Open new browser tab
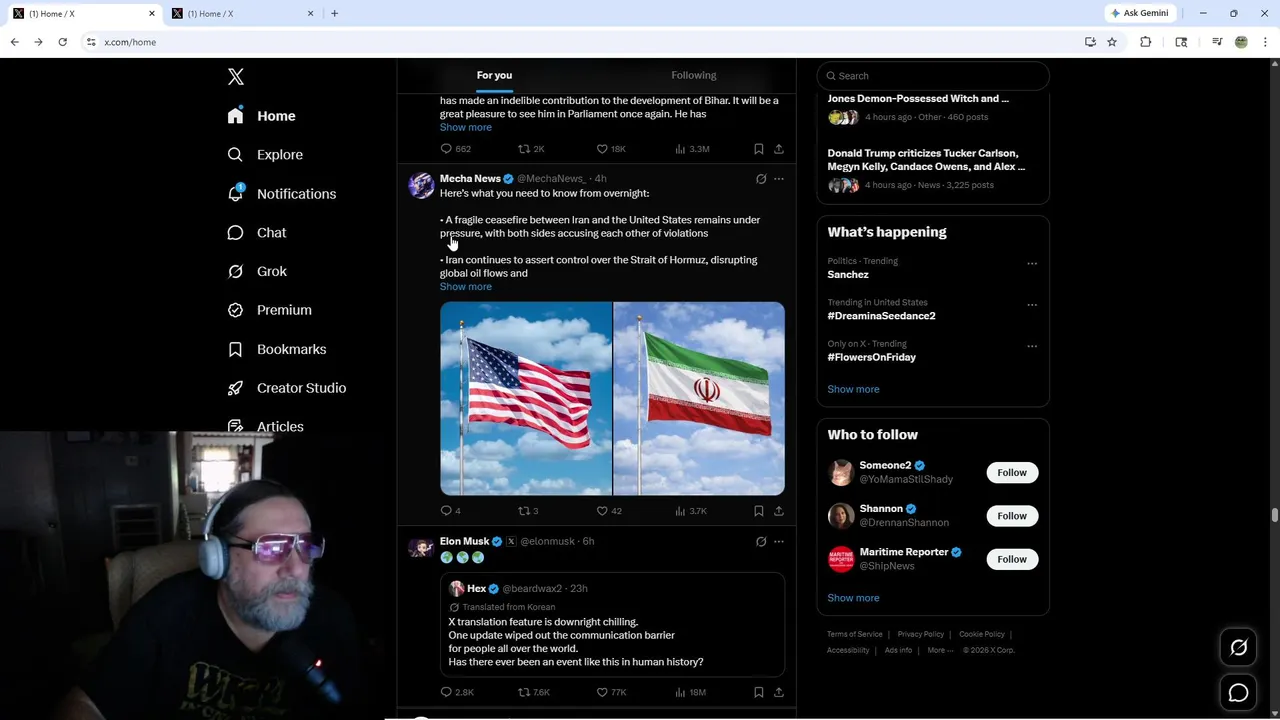The image size is (1280, 720). 334,14
